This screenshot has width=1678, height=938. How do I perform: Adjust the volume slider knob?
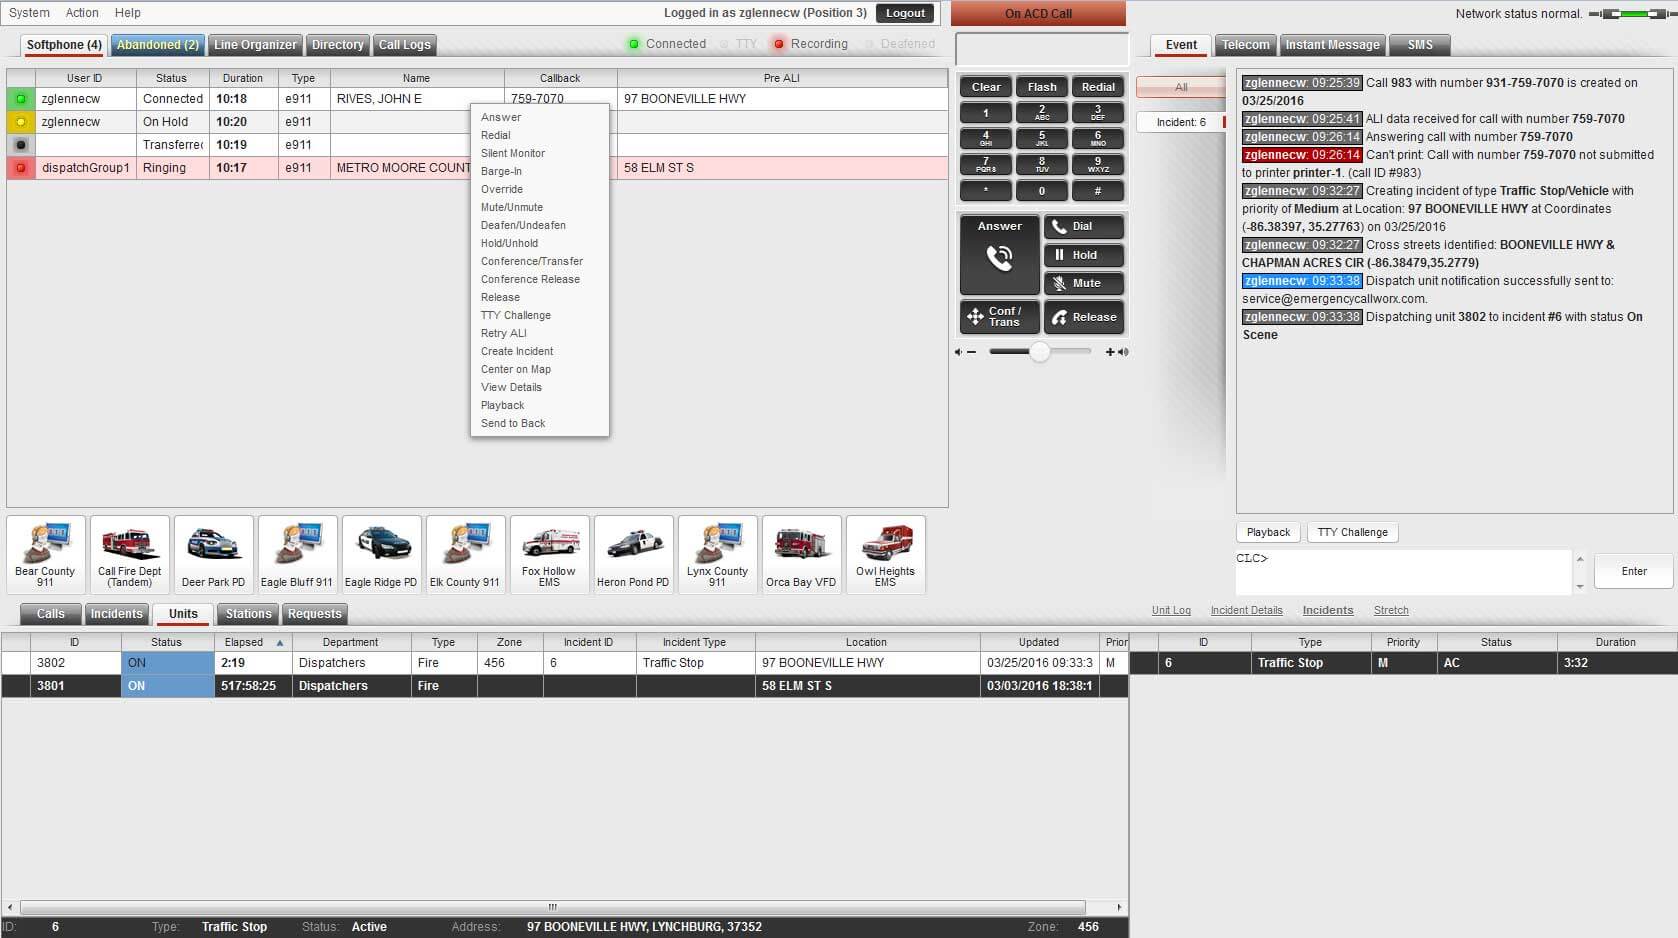pyautogui.click(x=1040, y=352)
